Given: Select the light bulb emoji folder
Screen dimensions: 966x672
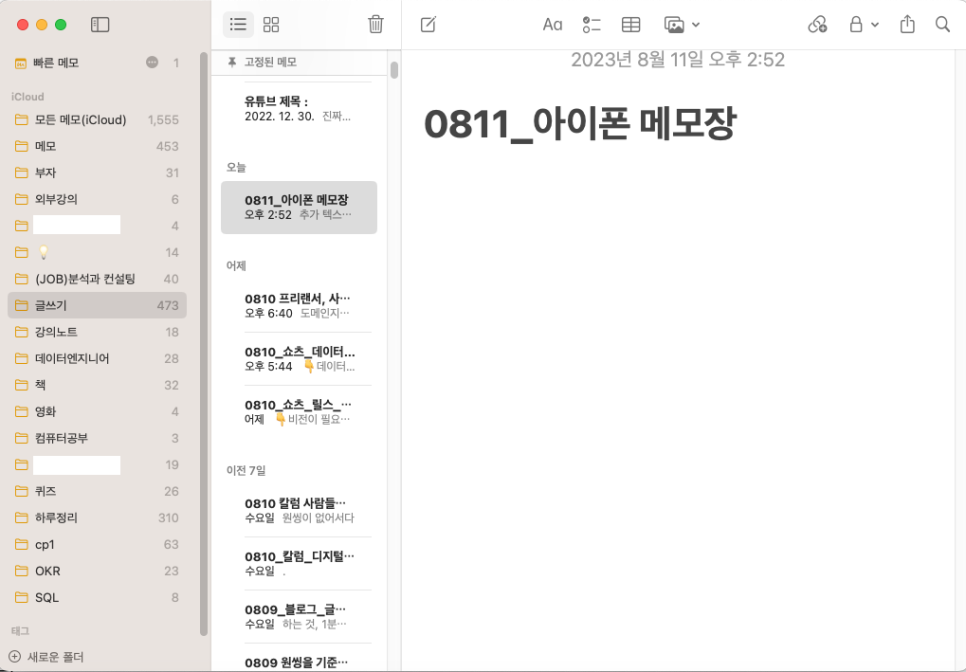Looking at the screenshot, I should pyautogui.click(x=97, y=252).
